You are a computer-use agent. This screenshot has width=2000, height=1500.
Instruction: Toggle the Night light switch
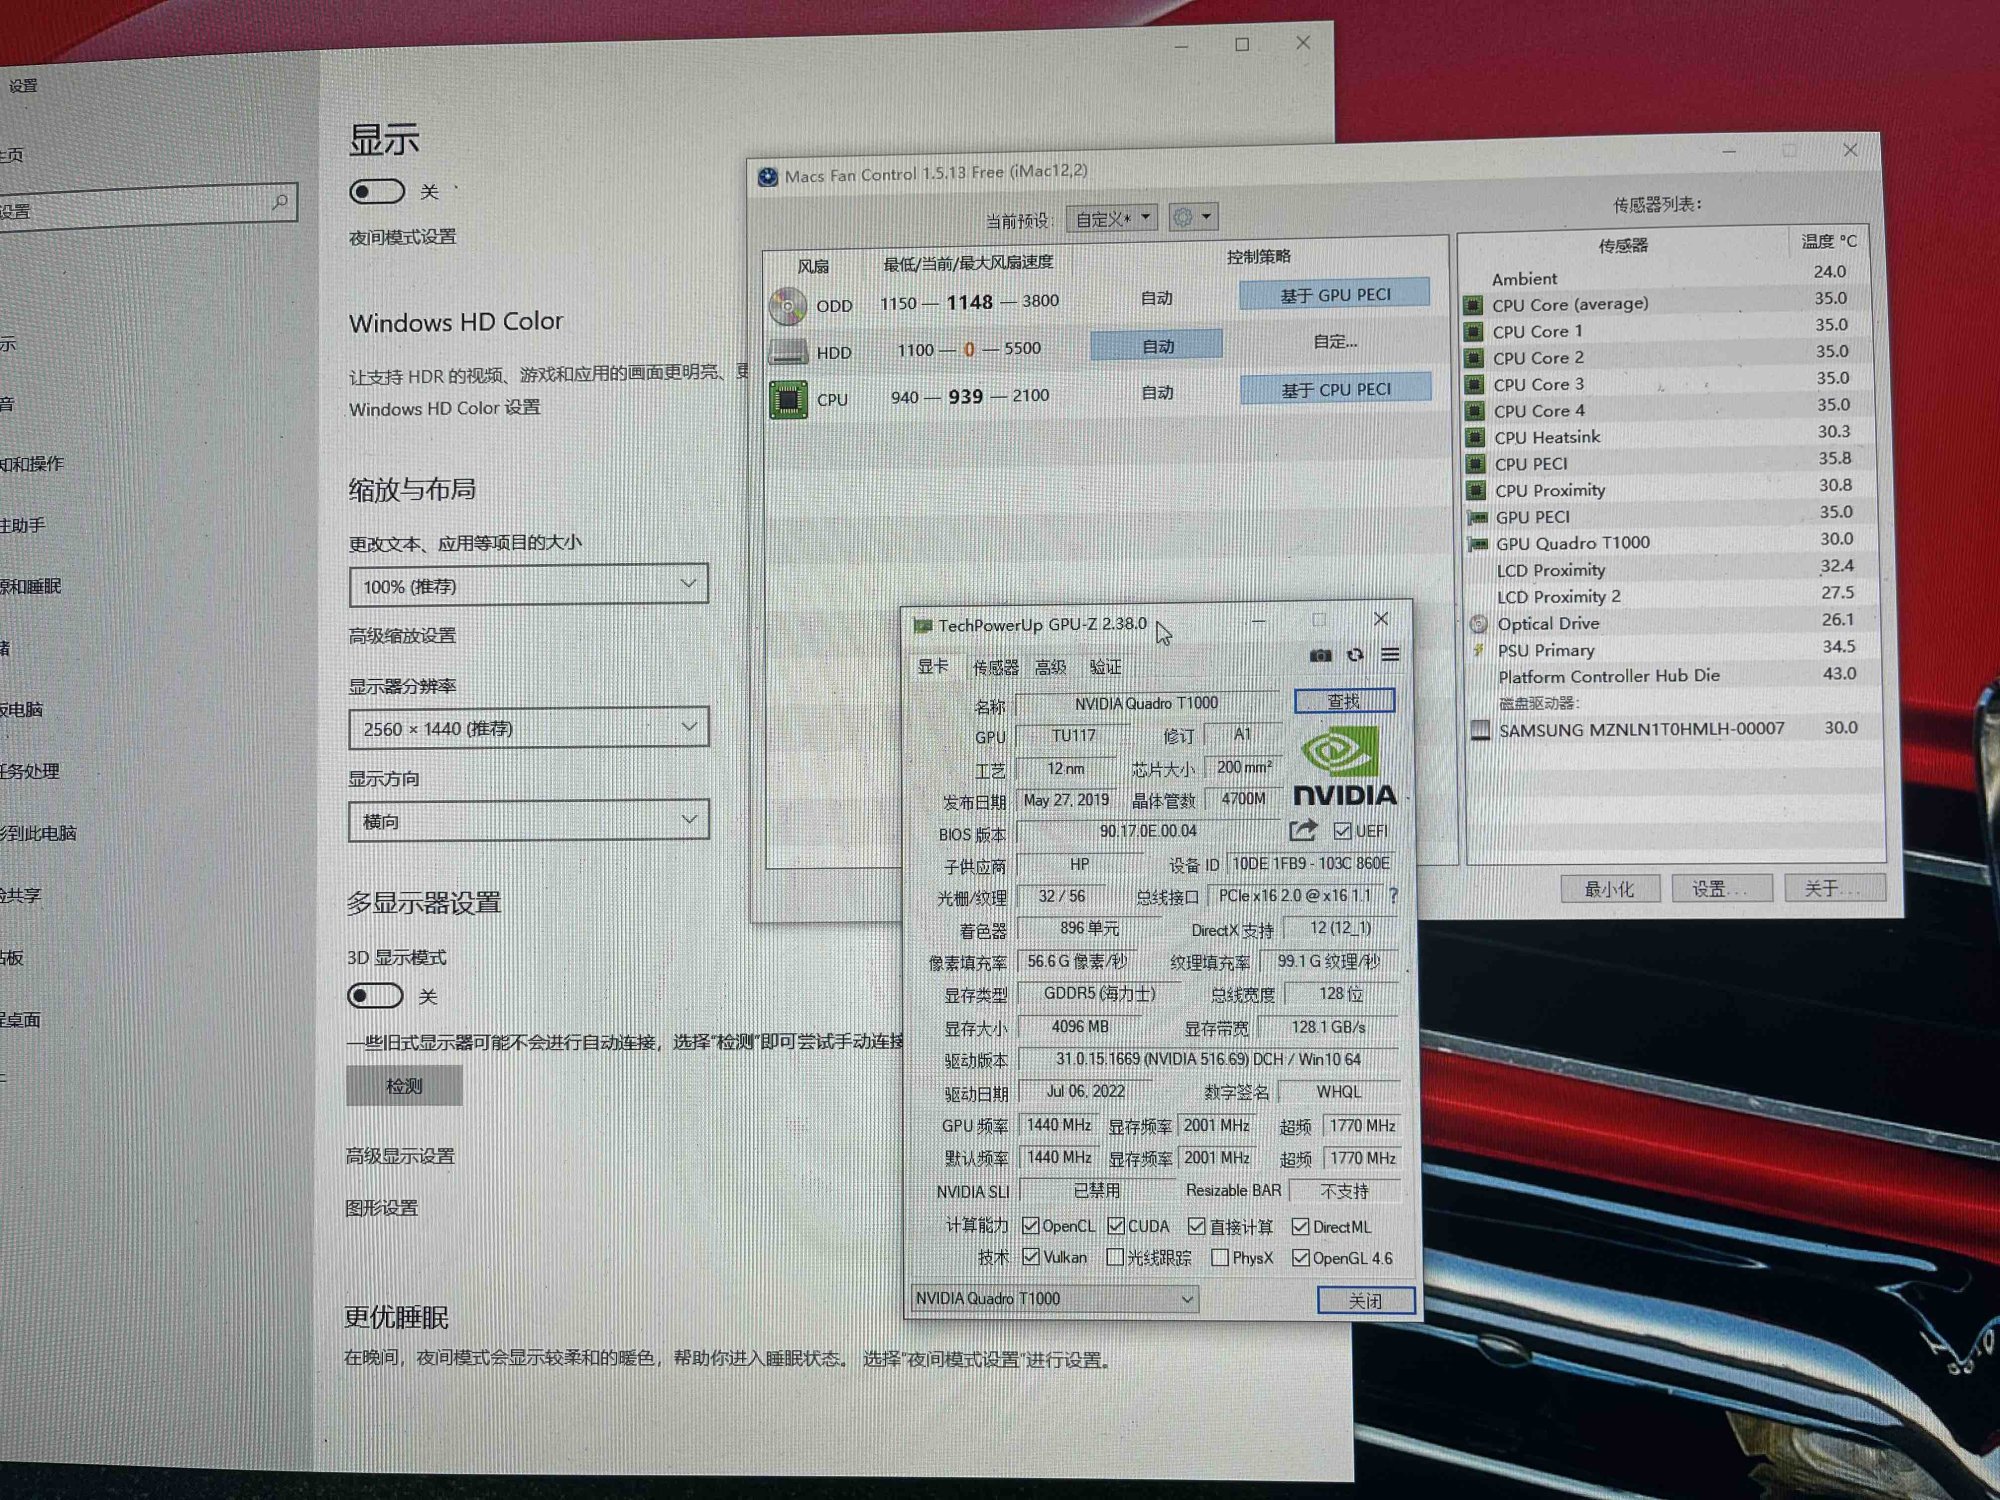click(377, 191)
